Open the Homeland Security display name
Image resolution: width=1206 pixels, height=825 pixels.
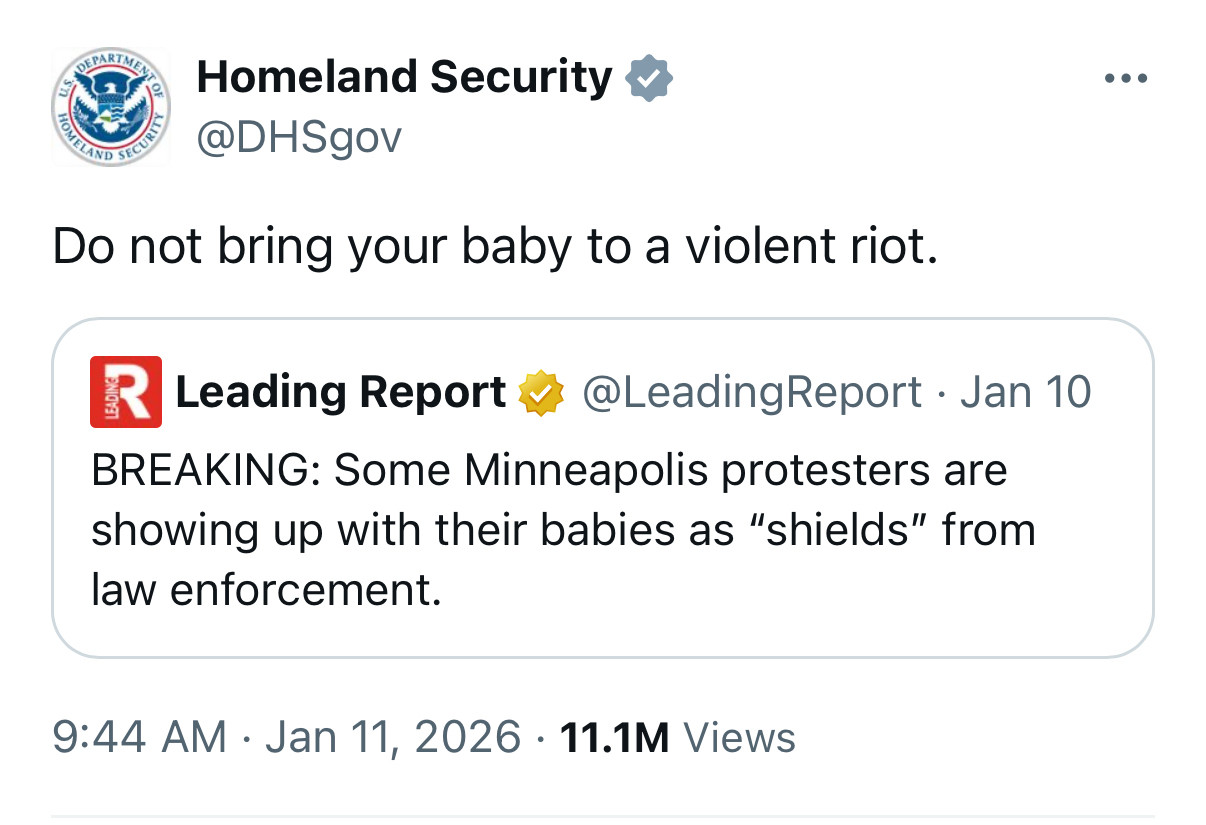404,78
